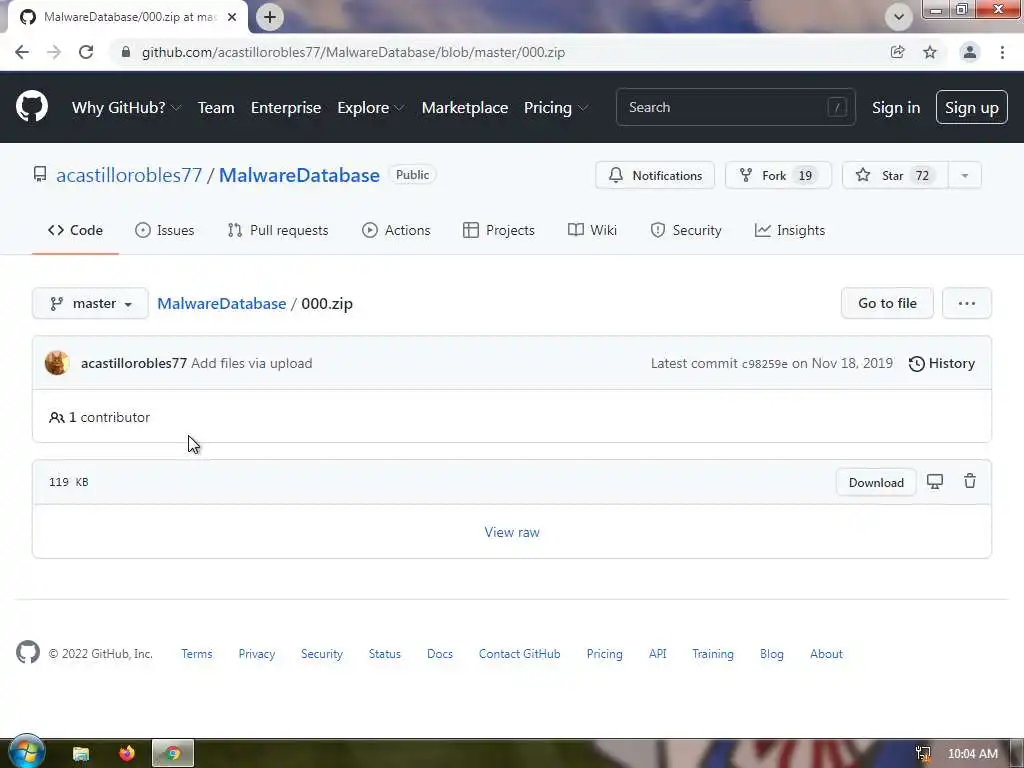The height and width of the screenshot is (768, 1024).
Task: Open MalwareDatabase repository title link
Action: click(299, 175)
